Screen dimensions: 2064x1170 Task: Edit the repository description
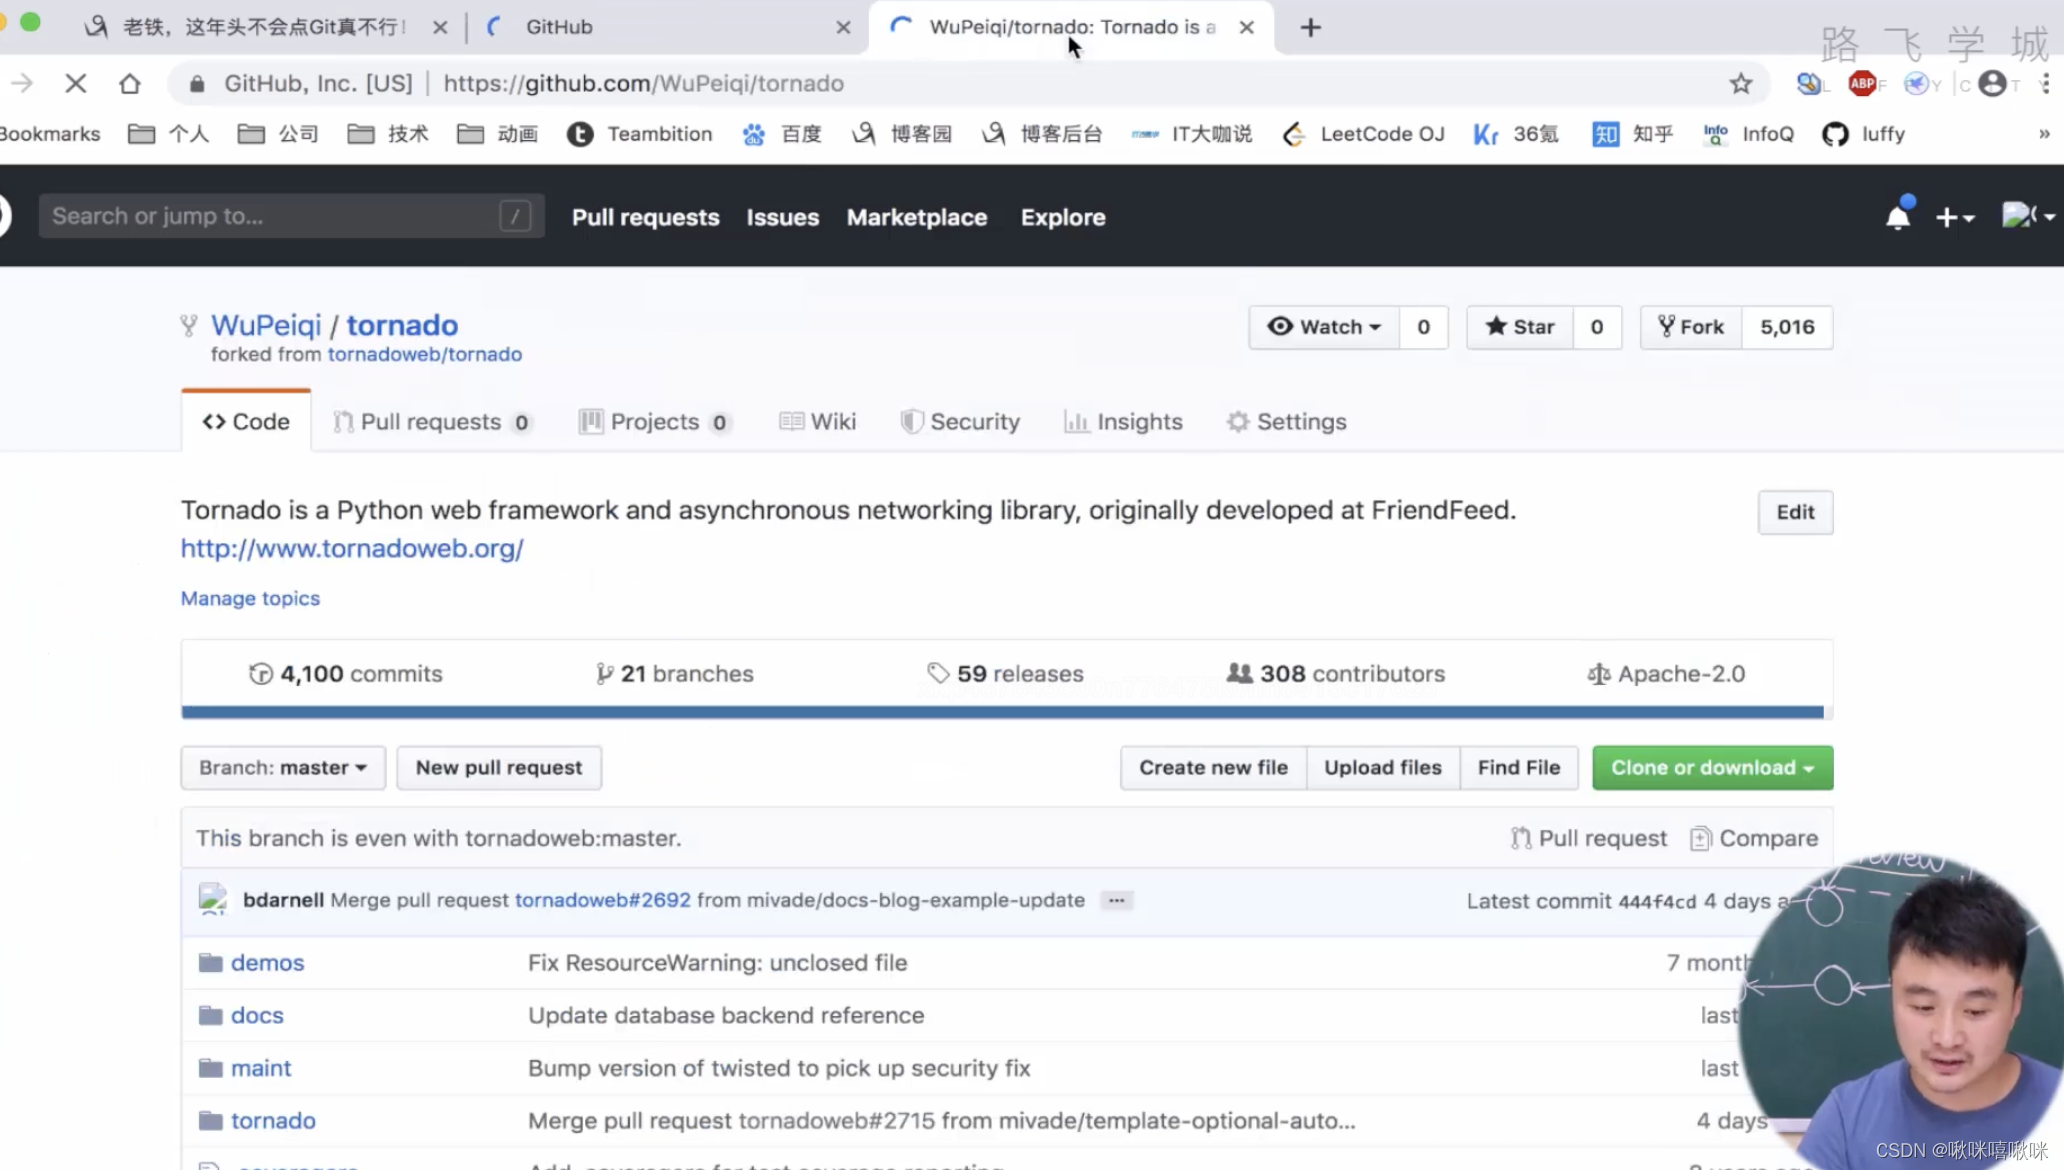tap(1795, 512)
